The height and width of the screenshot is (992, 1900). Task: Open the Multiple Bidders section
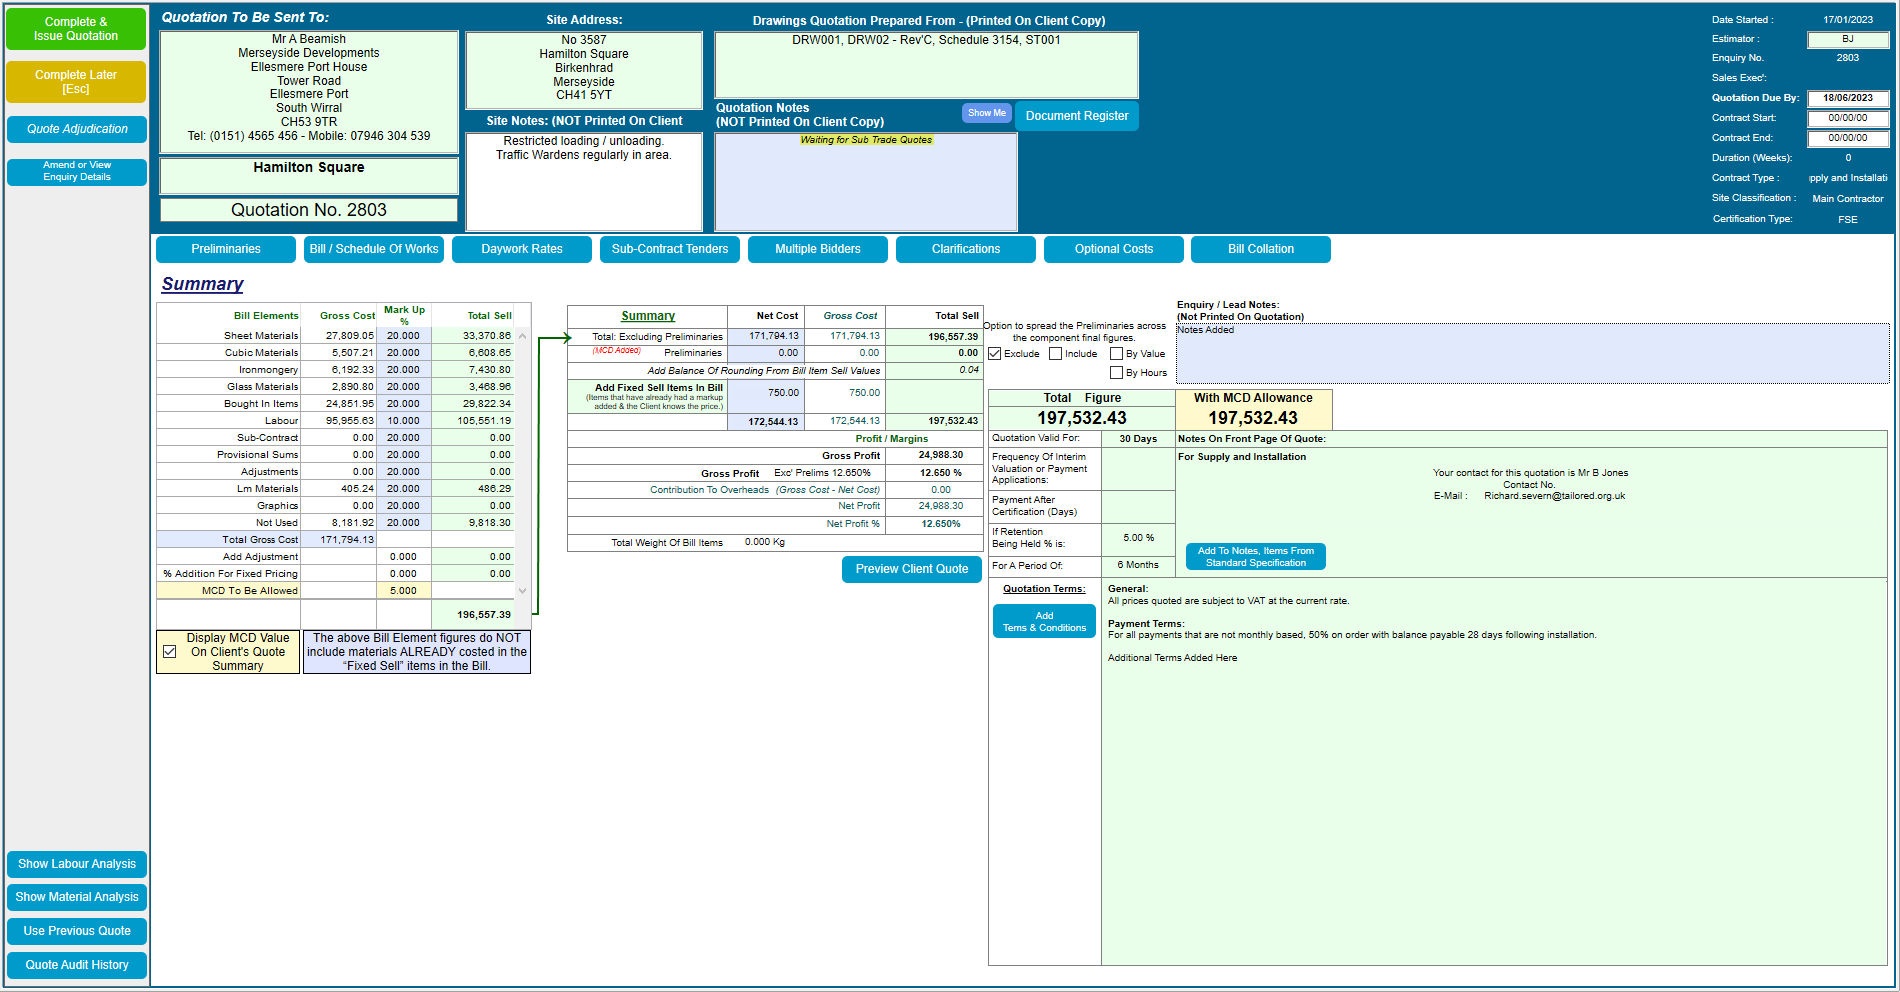pos(817,249)
